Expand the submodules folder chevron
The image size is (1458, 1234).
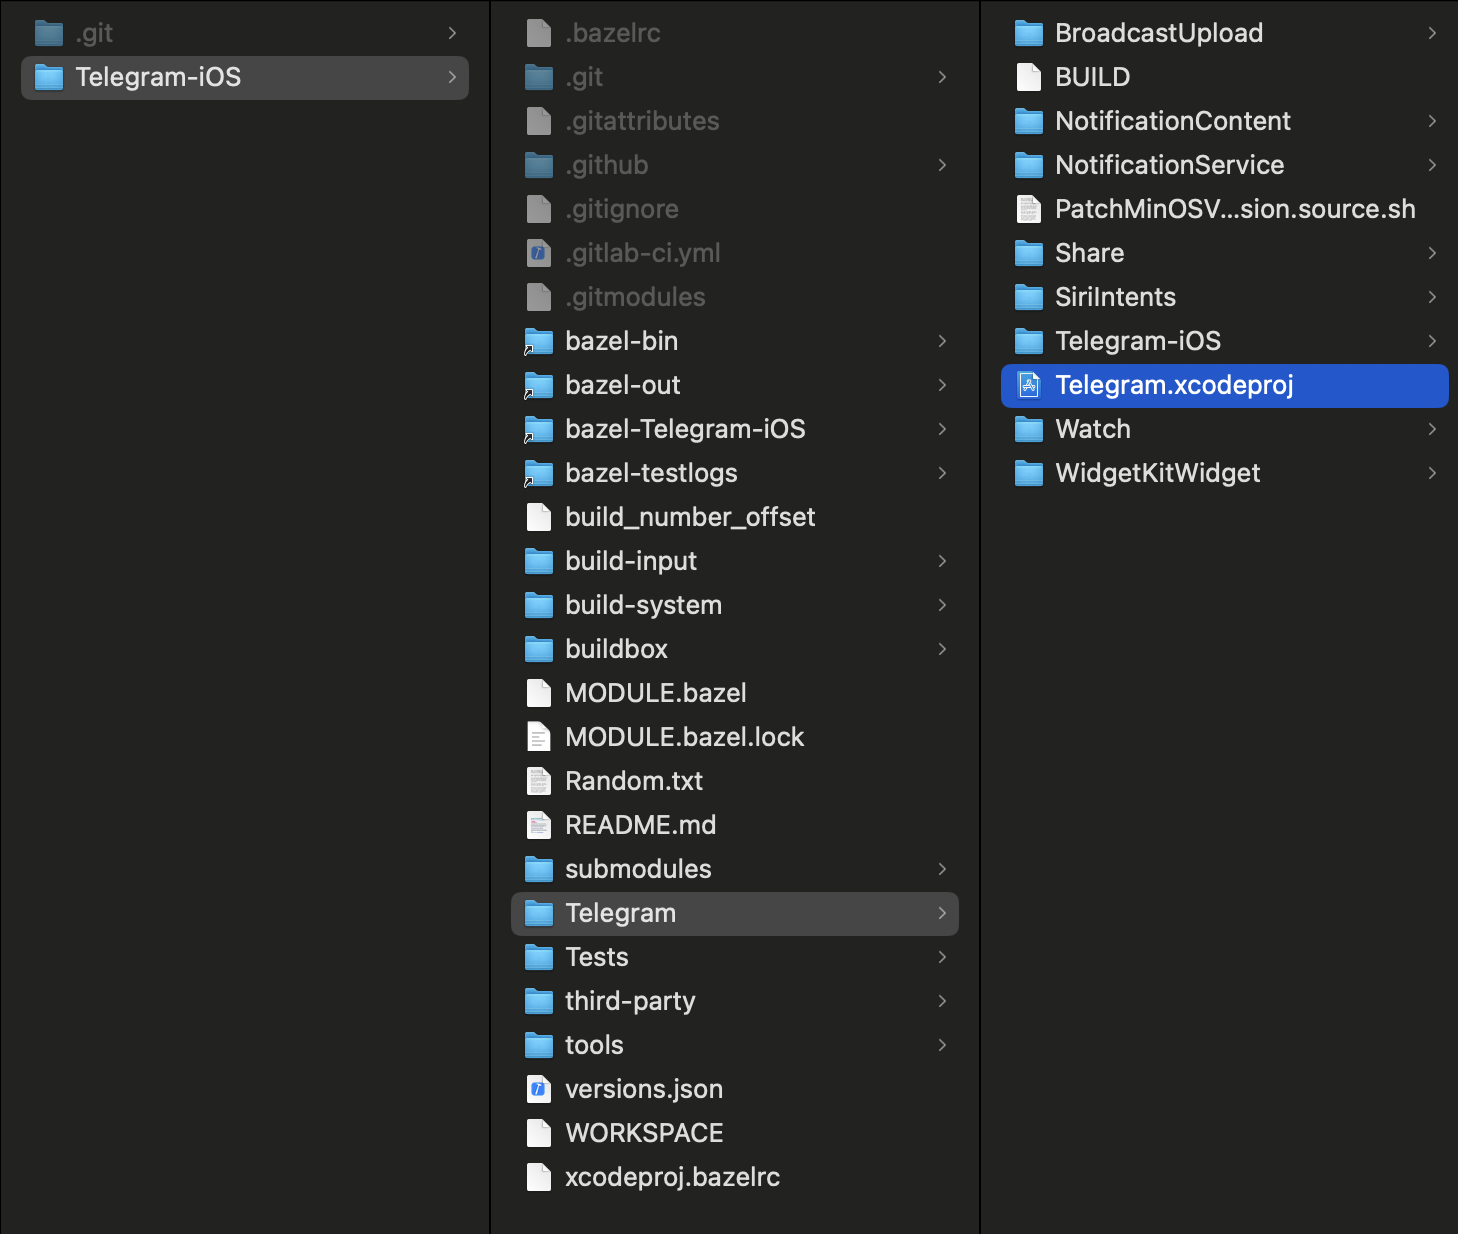pos(942,869)
